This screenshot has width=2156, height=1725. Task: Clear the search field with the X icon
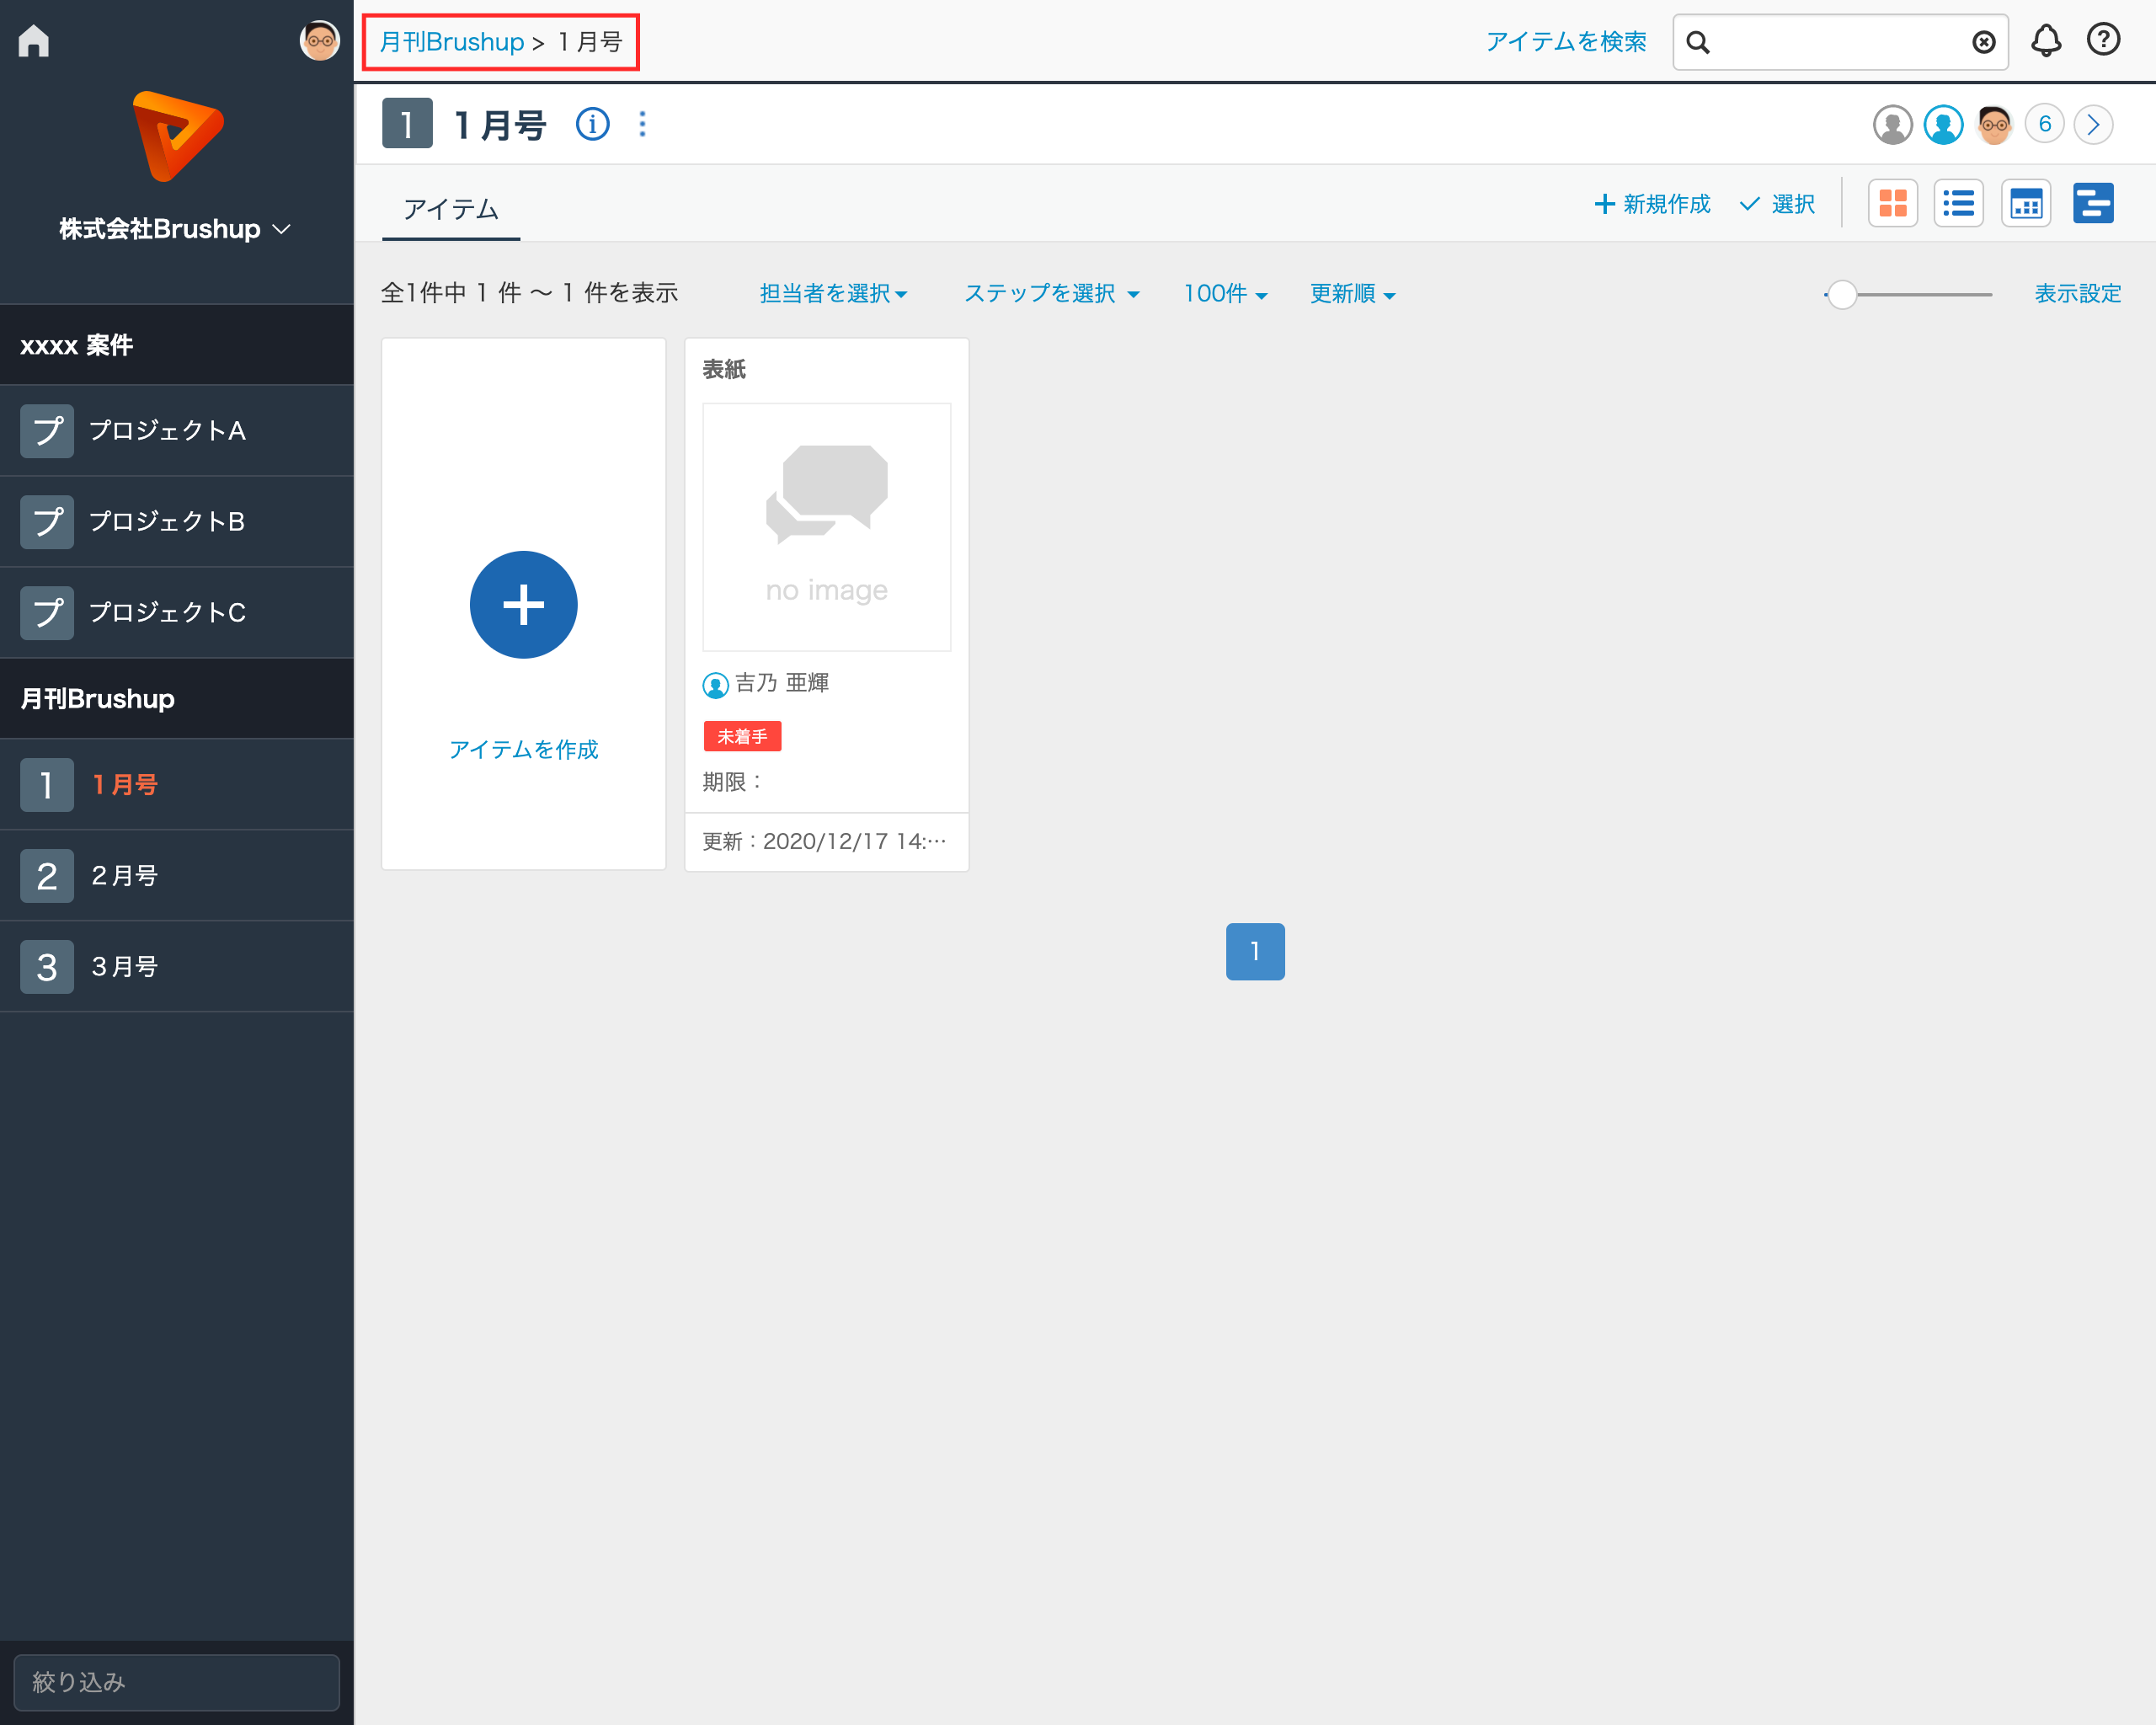(1983, 42)
